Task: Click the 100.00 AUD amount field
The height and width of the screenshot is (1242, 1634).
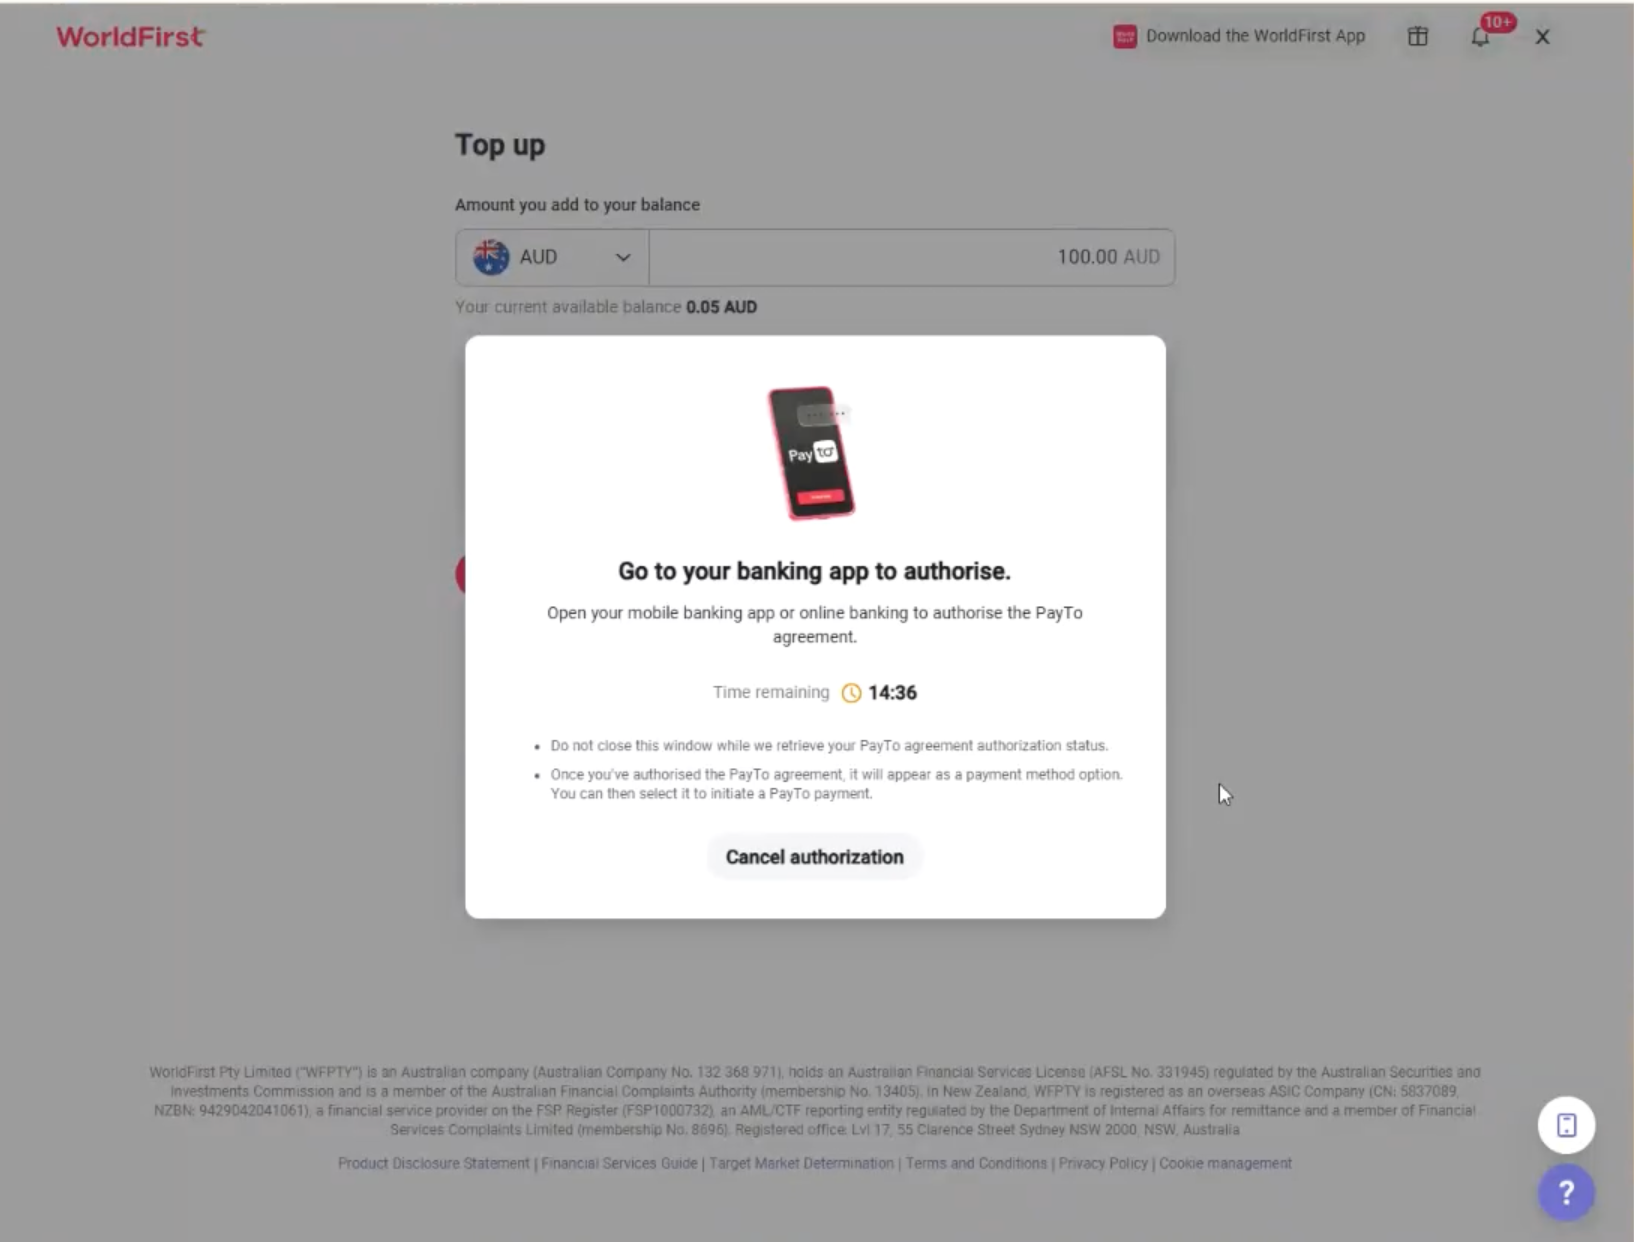Action: [912, 257]
